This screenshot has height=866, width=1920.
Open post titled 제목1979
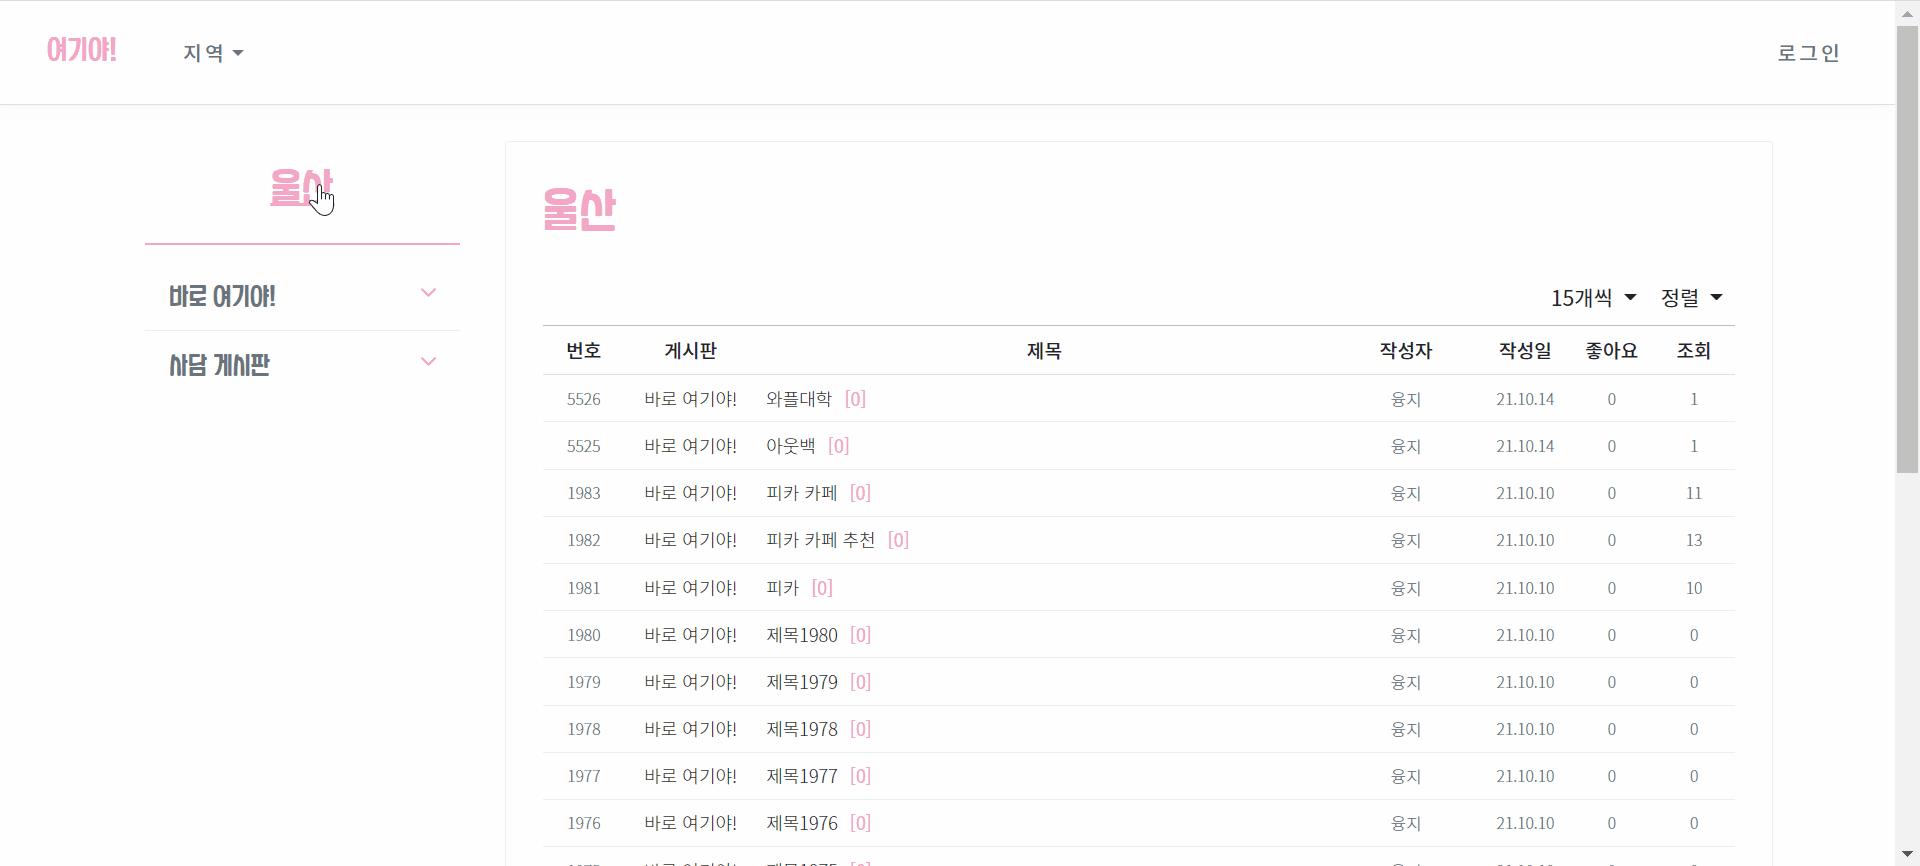pos(802,682)
